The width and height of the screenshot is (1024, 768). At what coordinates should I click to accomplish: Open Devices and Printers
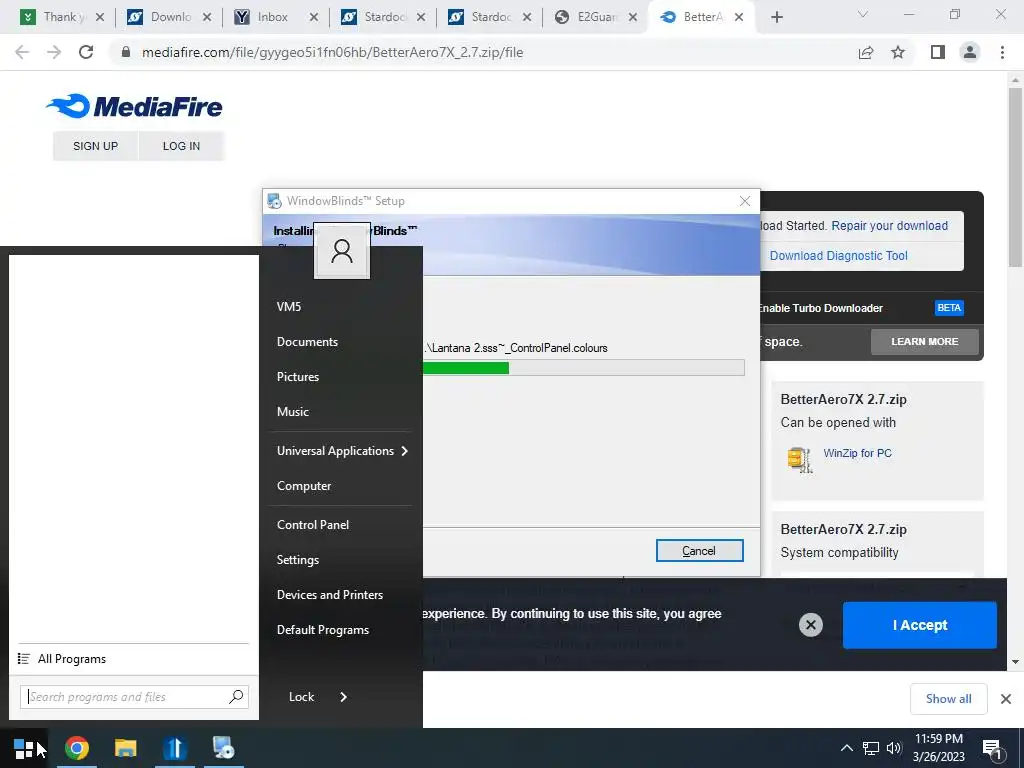click(x=330, y=595)
